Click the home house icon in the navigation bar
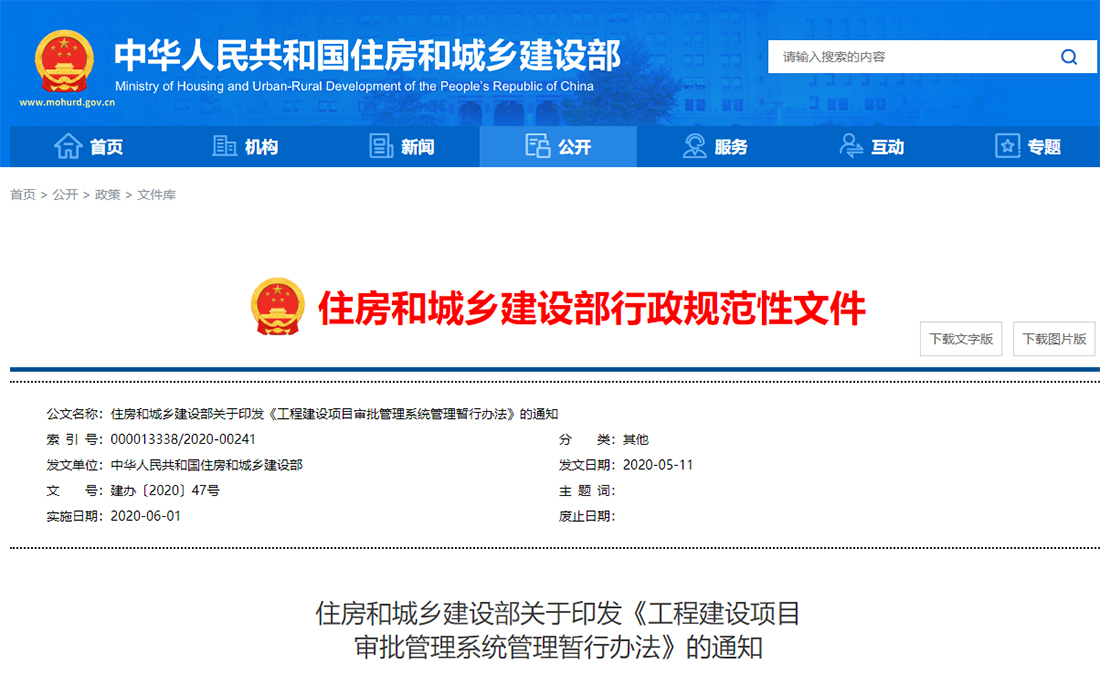Screen dimensions: 1100x696 pos(68,146)
